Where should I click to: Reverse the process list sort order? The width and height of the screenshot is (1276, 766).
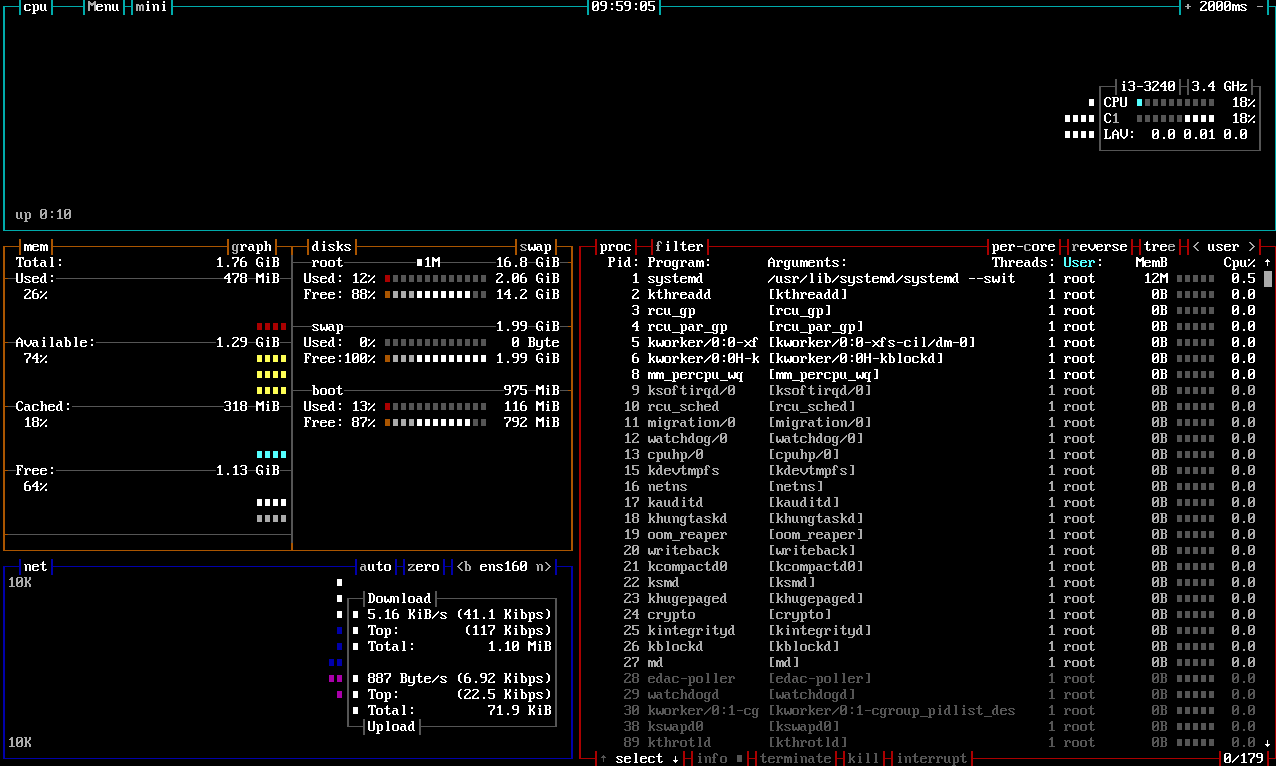pos(1097,246)
